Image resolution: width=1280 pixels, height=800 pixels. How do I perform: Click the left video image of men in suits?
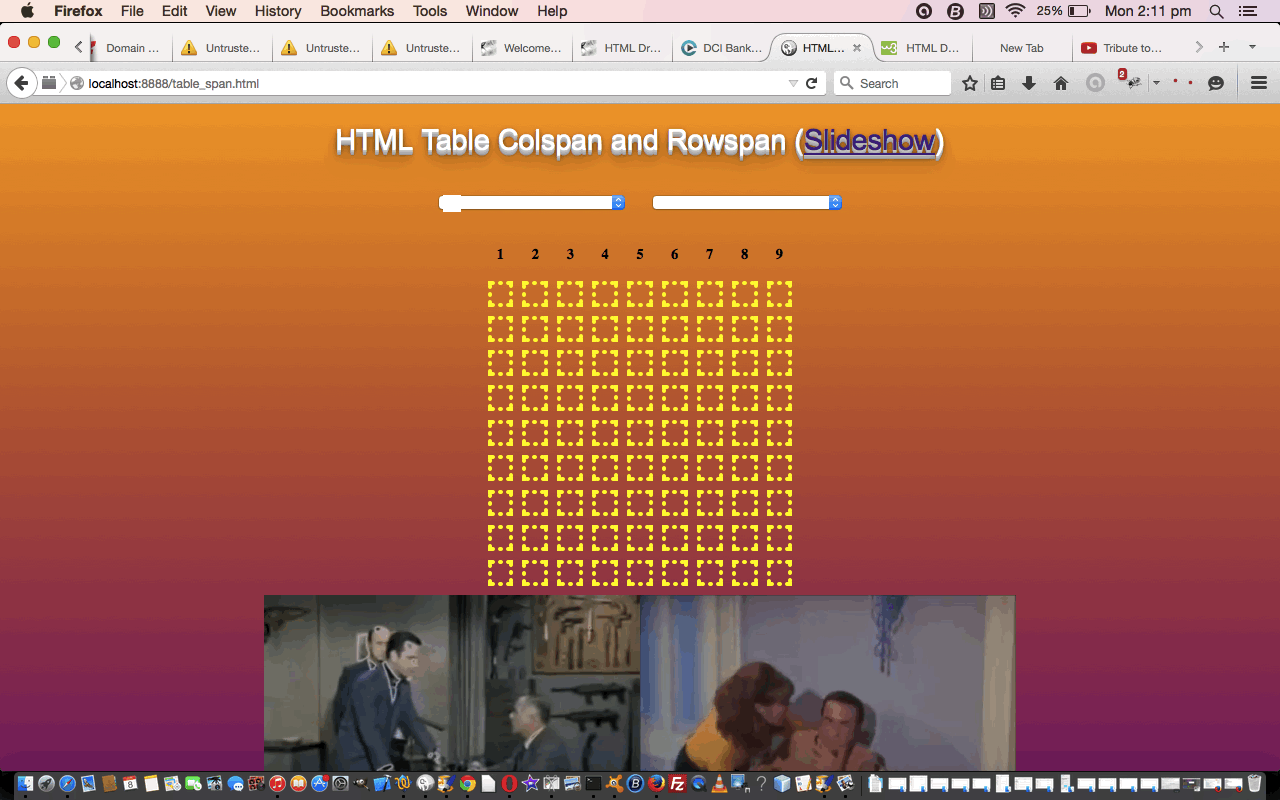coord(452,683)
